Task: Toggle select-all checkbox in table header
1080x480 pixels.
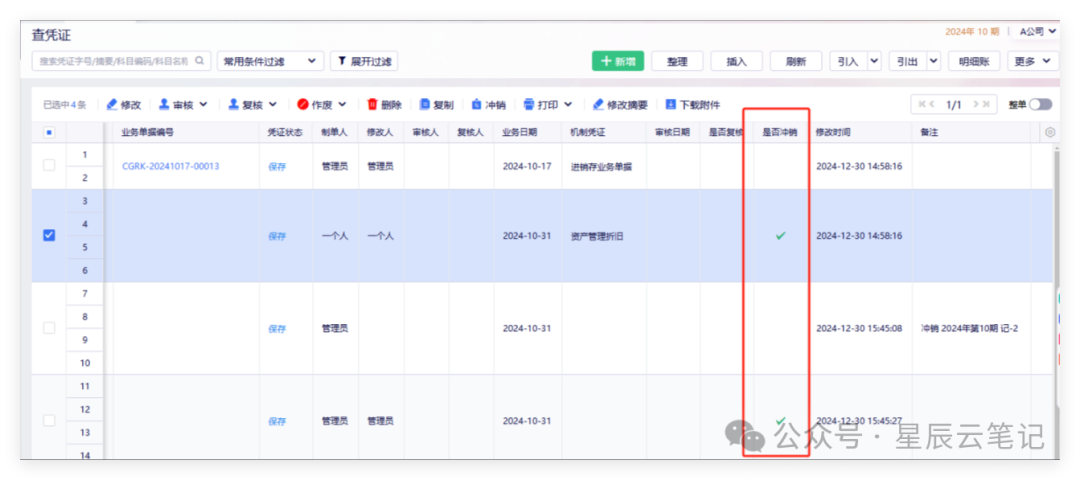Action: click(50, 132)
